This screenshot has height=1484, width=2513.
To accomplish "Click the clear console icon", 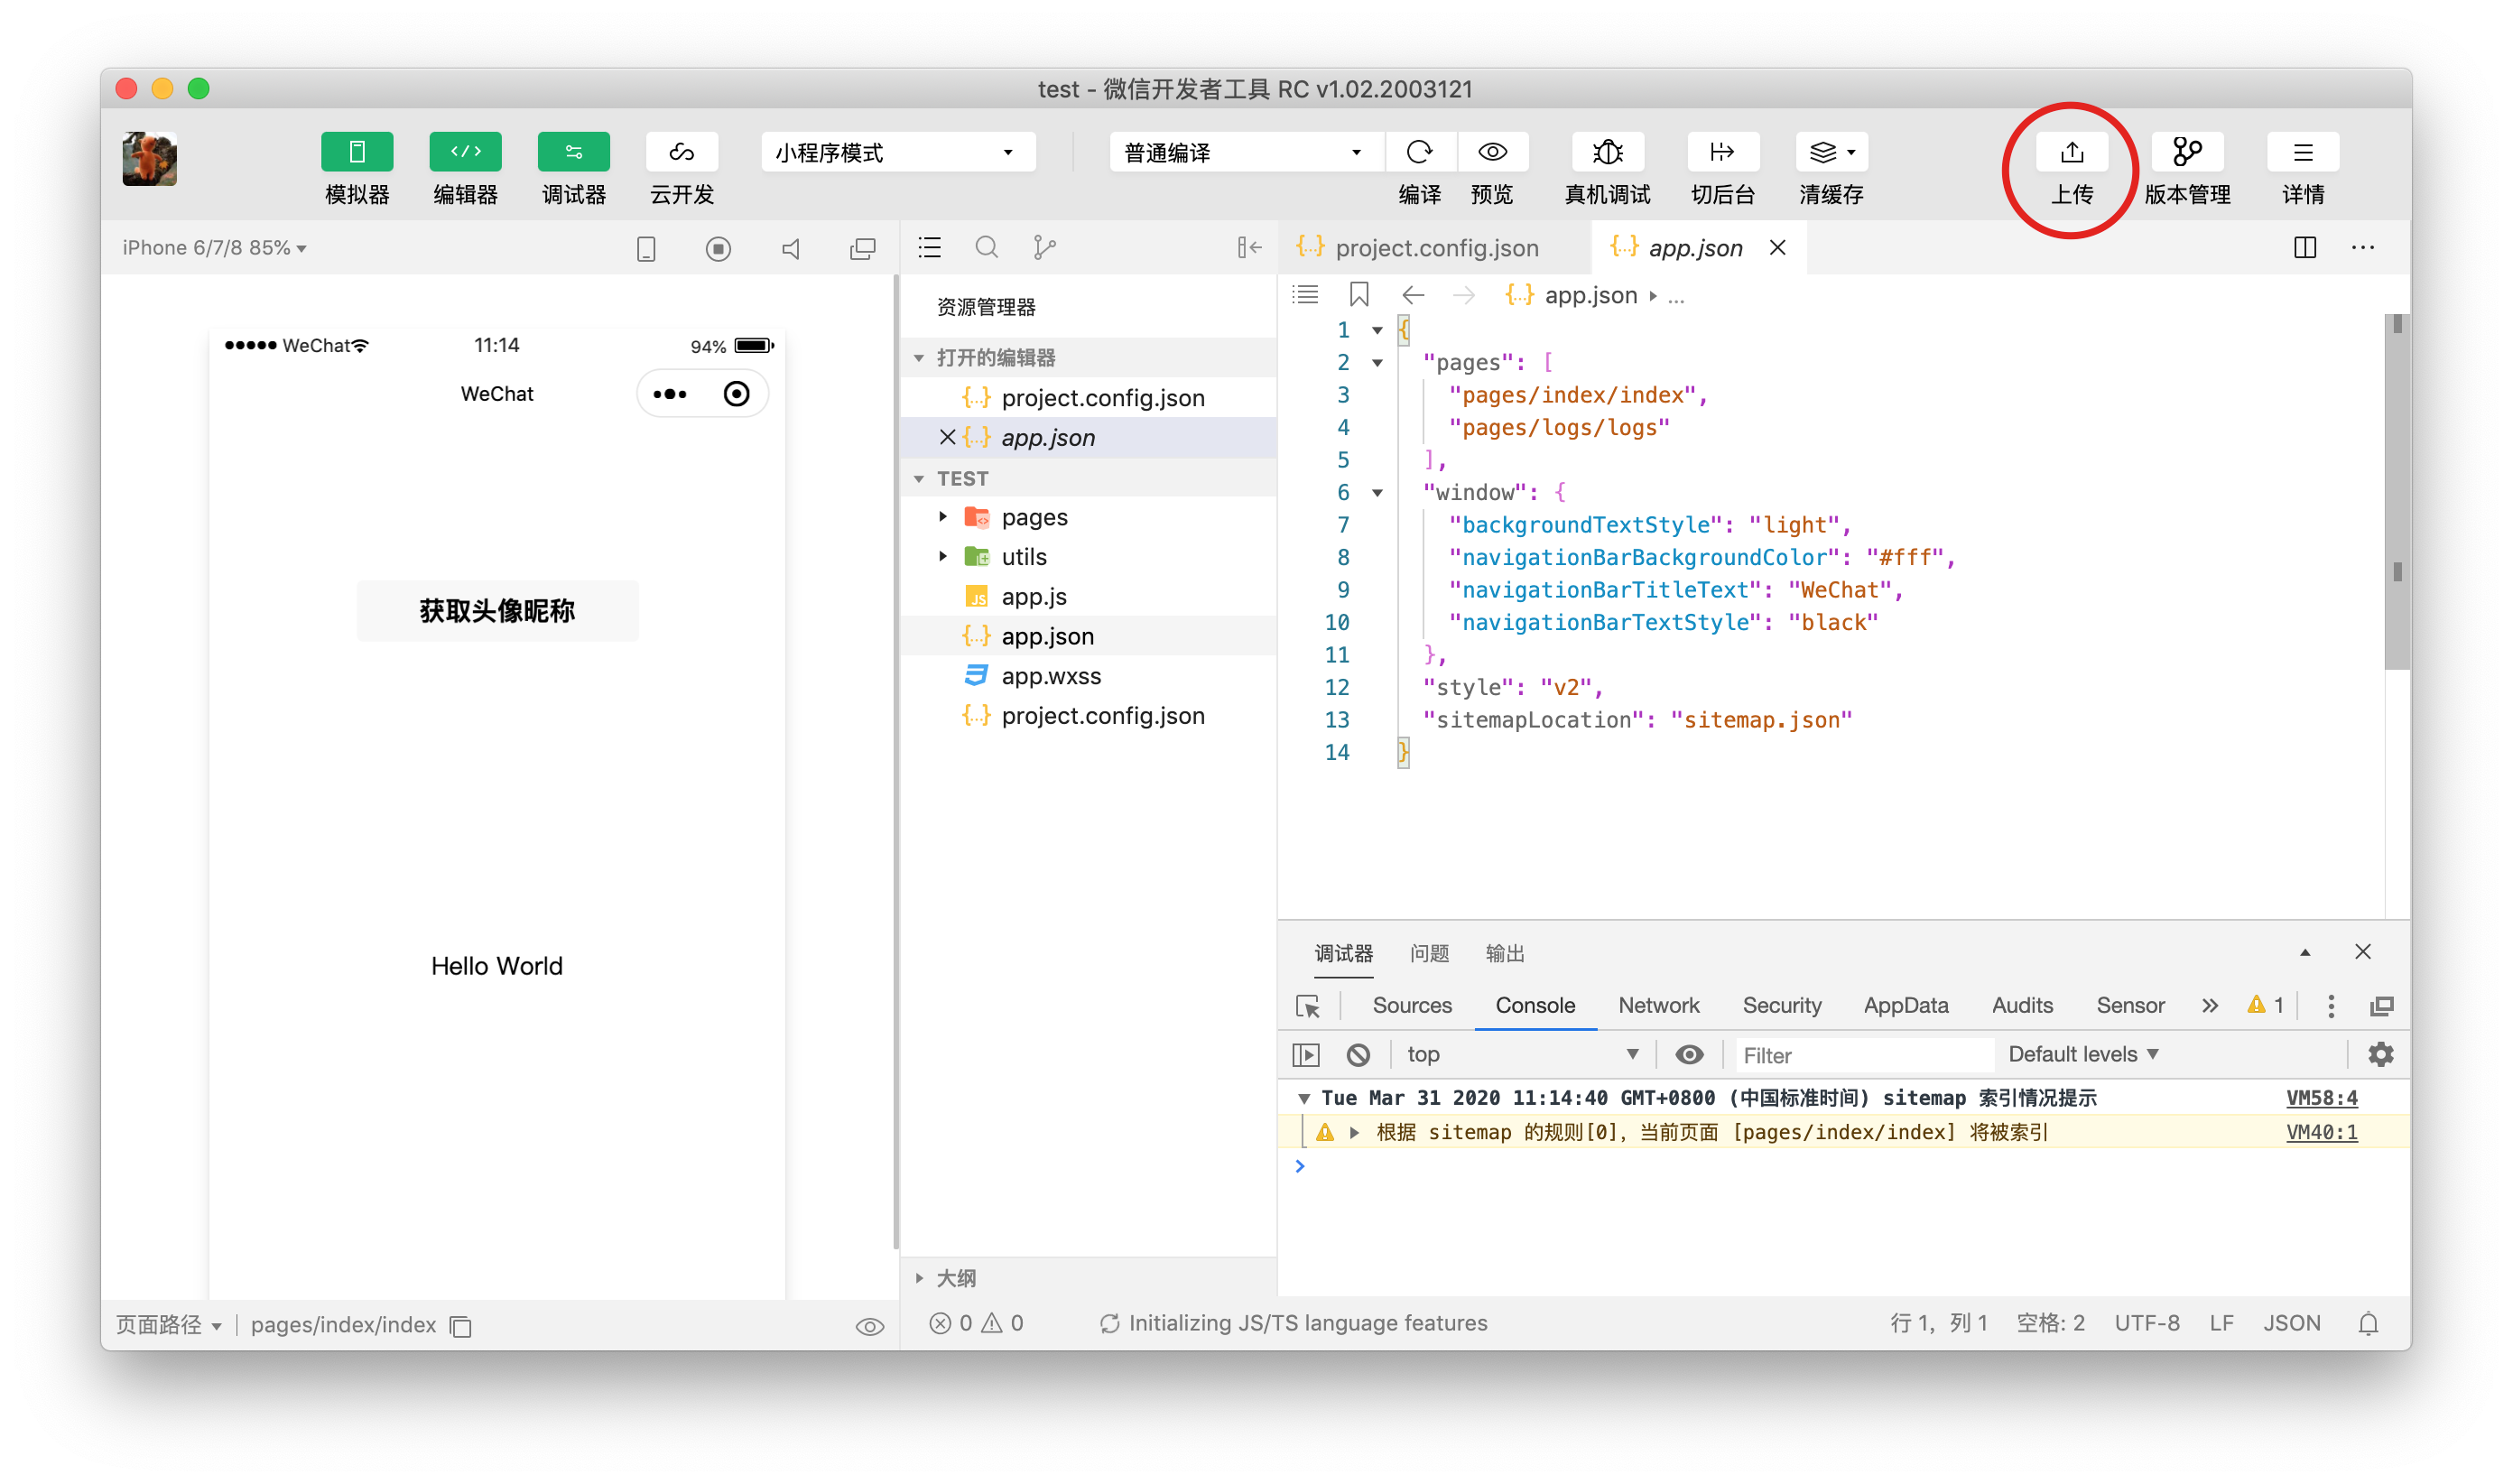I will pos(1357,1054).
